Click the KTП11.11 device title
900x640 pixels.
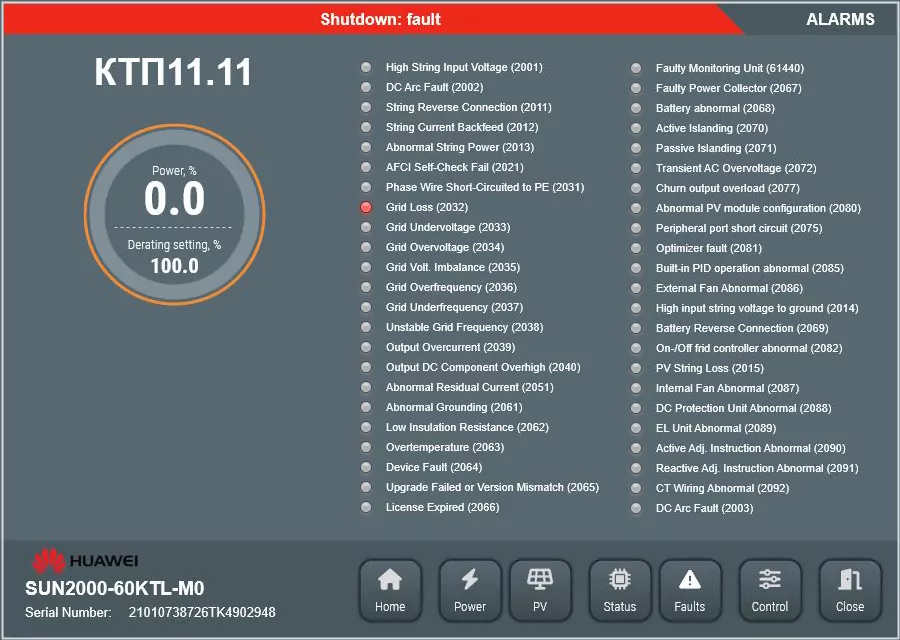[x=173, y=72]
